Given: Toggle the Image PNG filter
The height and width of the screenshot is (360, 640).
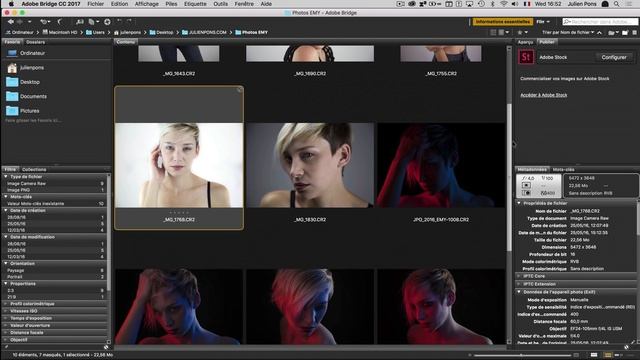Looking at the screenshot, I should tap(55, 190).
